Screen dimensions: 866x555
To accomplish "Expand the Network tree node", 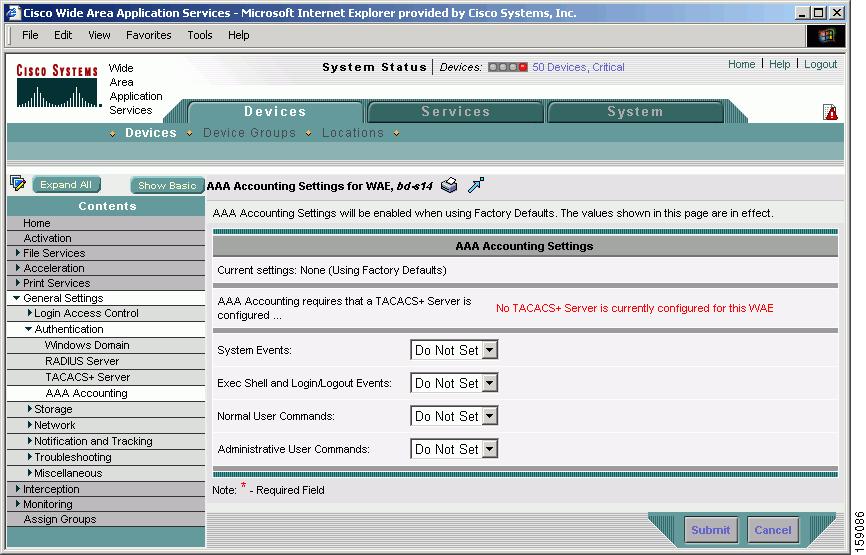I will pos(30,425).
